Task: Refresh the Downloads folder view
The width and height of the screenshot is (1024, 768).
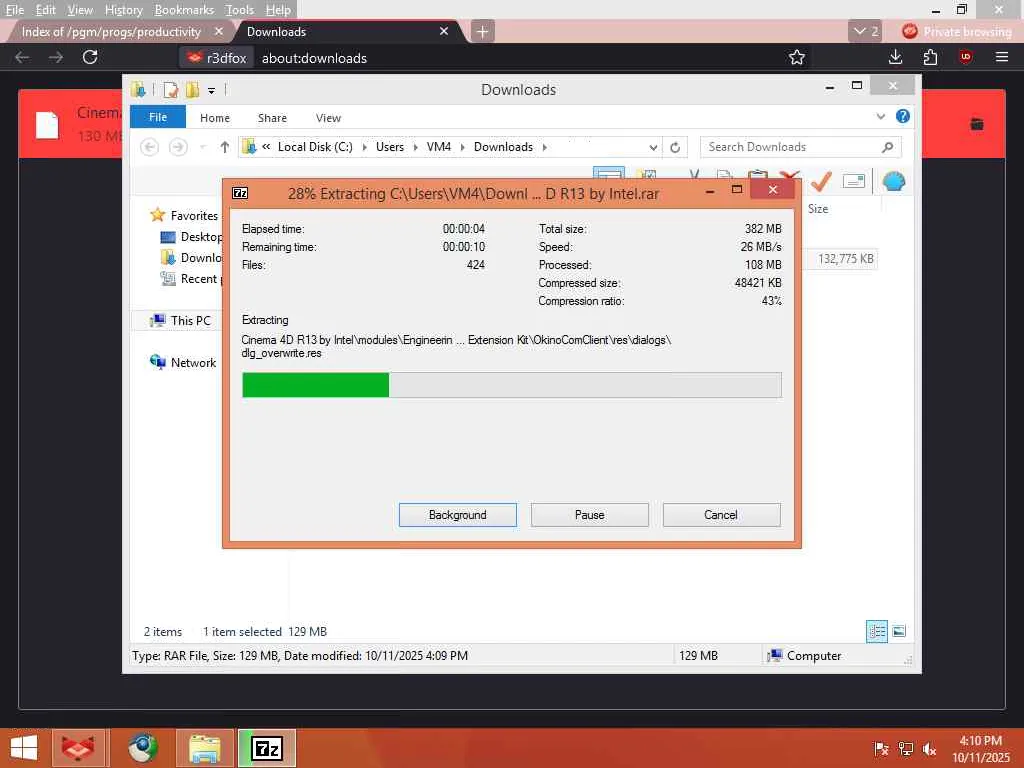Action: click(675, 147)
